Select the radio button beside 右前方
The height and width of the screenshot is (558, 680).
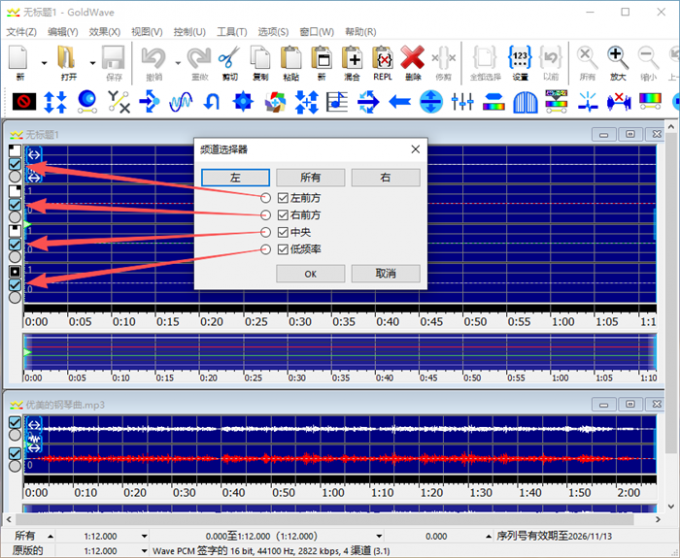tap(265, 215)
